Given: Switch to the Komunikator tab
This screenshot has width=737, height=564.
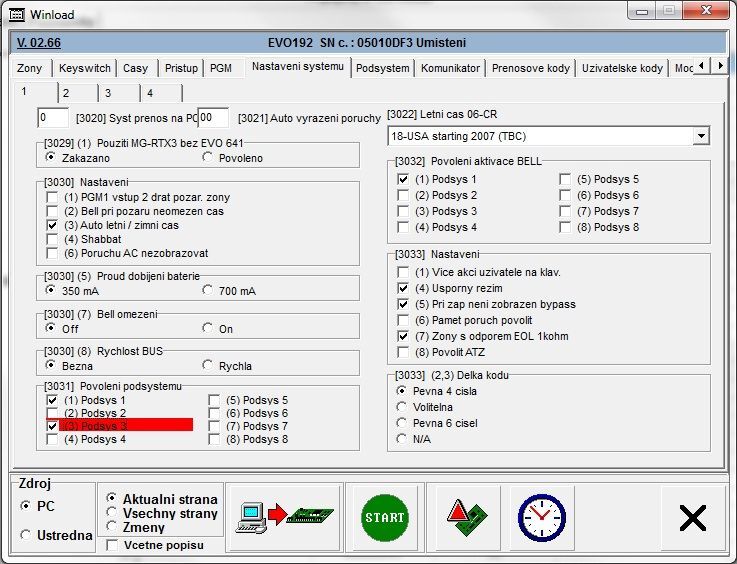Looking at the screenshot, I should coord(450,68).
